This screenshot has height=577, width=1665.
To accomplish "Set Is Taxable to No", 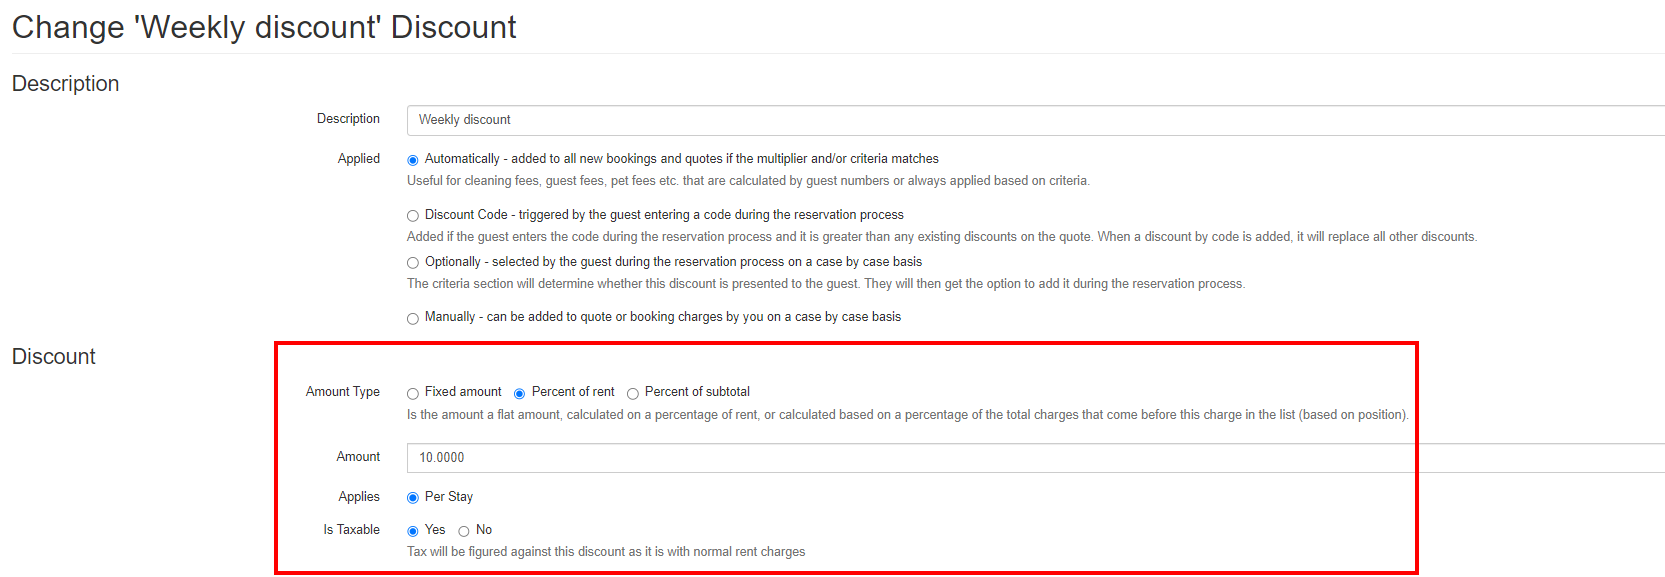I will pos(464,531).
